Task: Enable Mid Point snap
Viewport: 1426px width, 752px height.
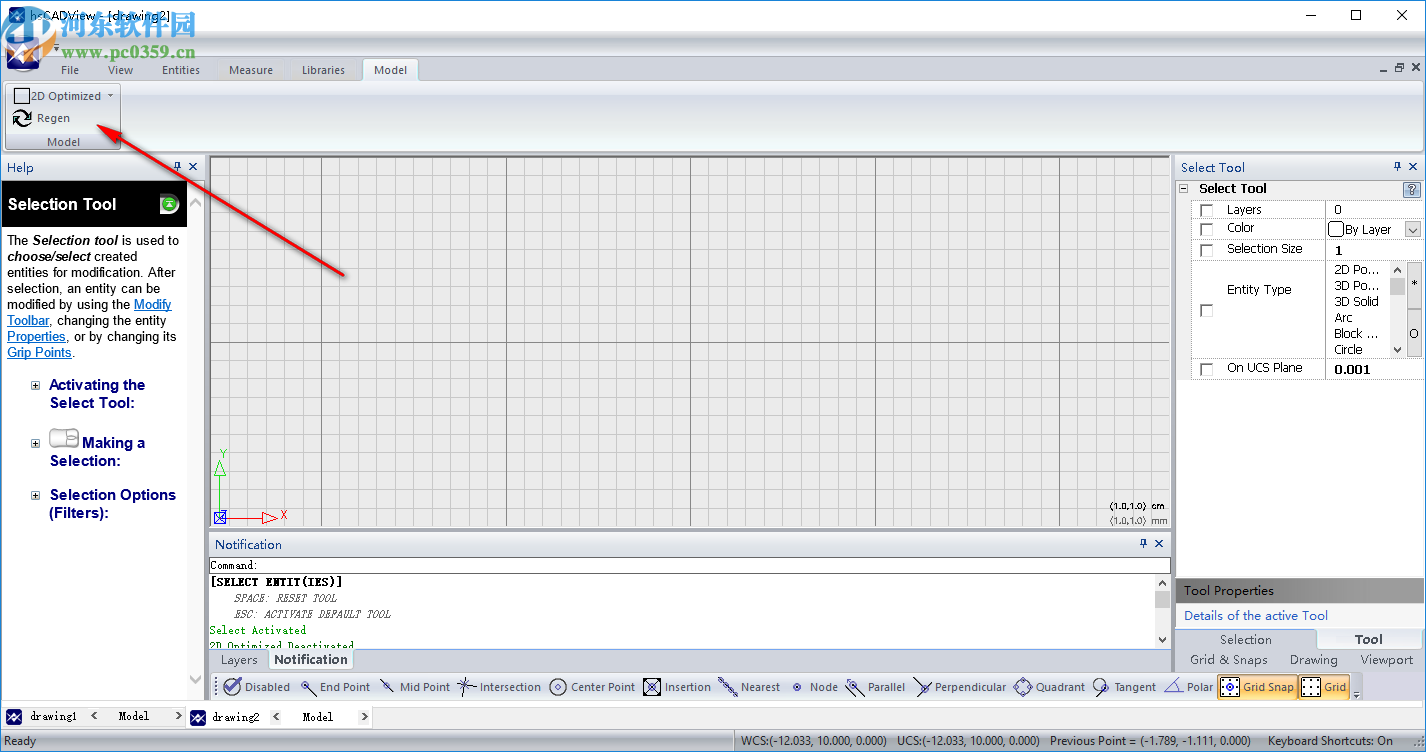Action: (x=414, y=687)
